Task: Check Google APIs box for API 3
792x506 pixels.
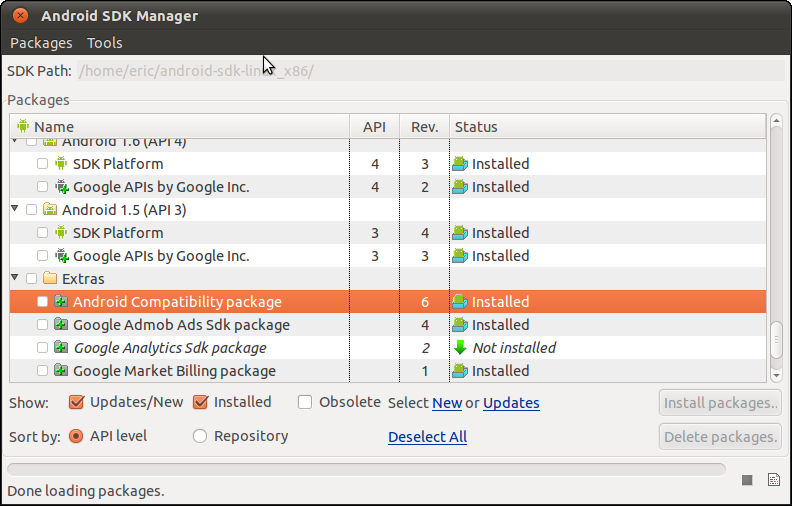Action: (42, 256)
